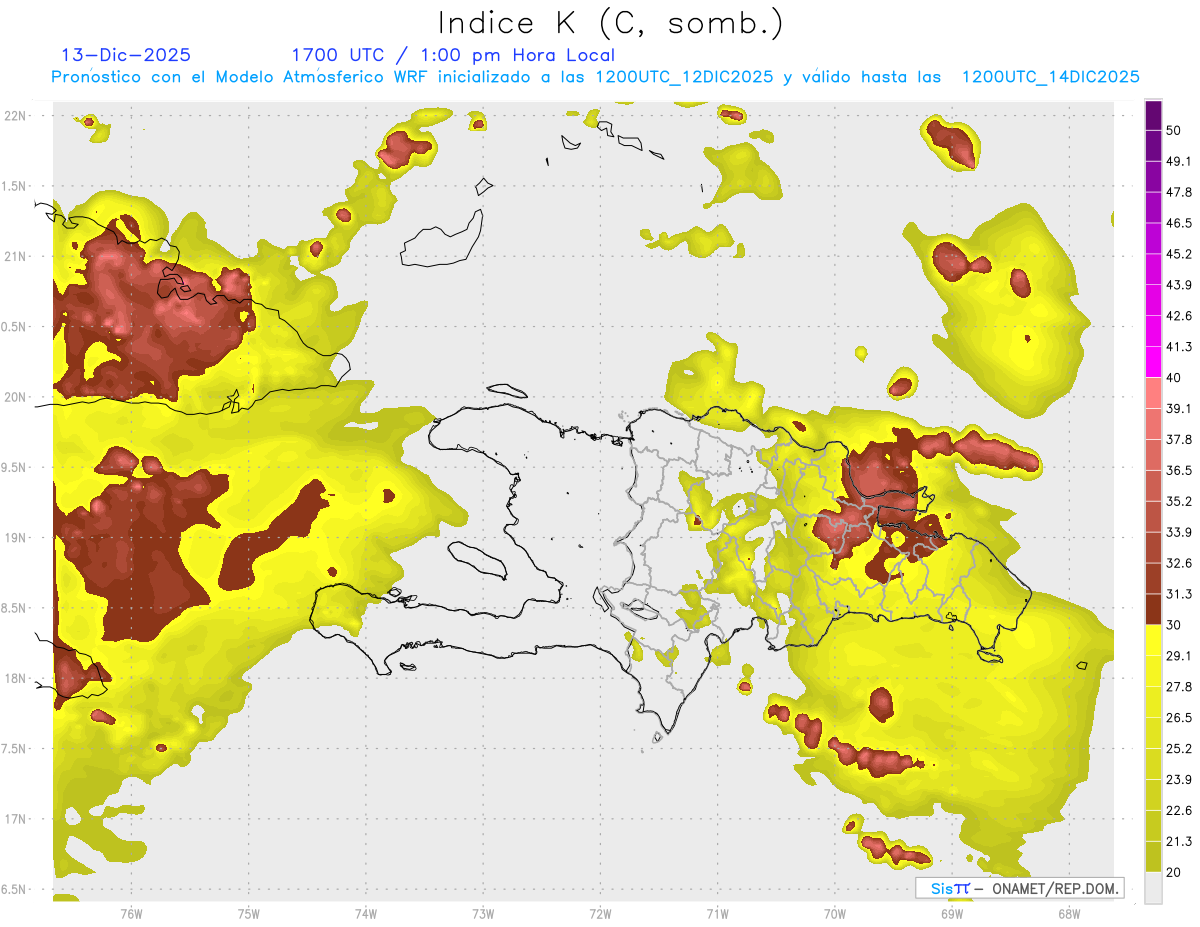Click the color scale value 42.6

[x=1179, y=316]
